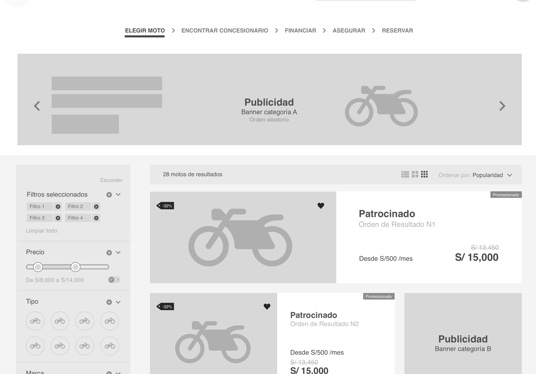Viewport: 536px width, 374px height.
Task: Select the fourth motorcycle type in Tipo's bottom row
Action: coord(110,346)
